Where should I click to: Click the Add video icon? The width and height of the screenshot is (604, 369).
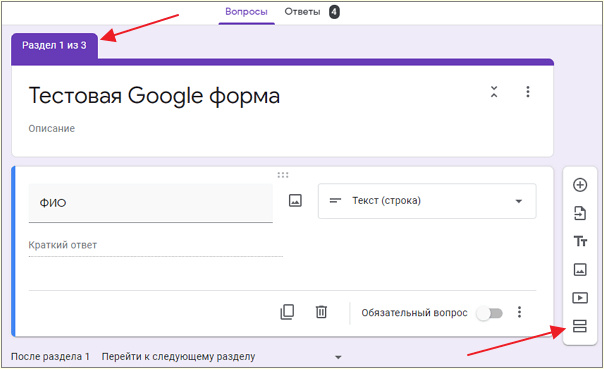pyautogui.click(x=580, y=298)
